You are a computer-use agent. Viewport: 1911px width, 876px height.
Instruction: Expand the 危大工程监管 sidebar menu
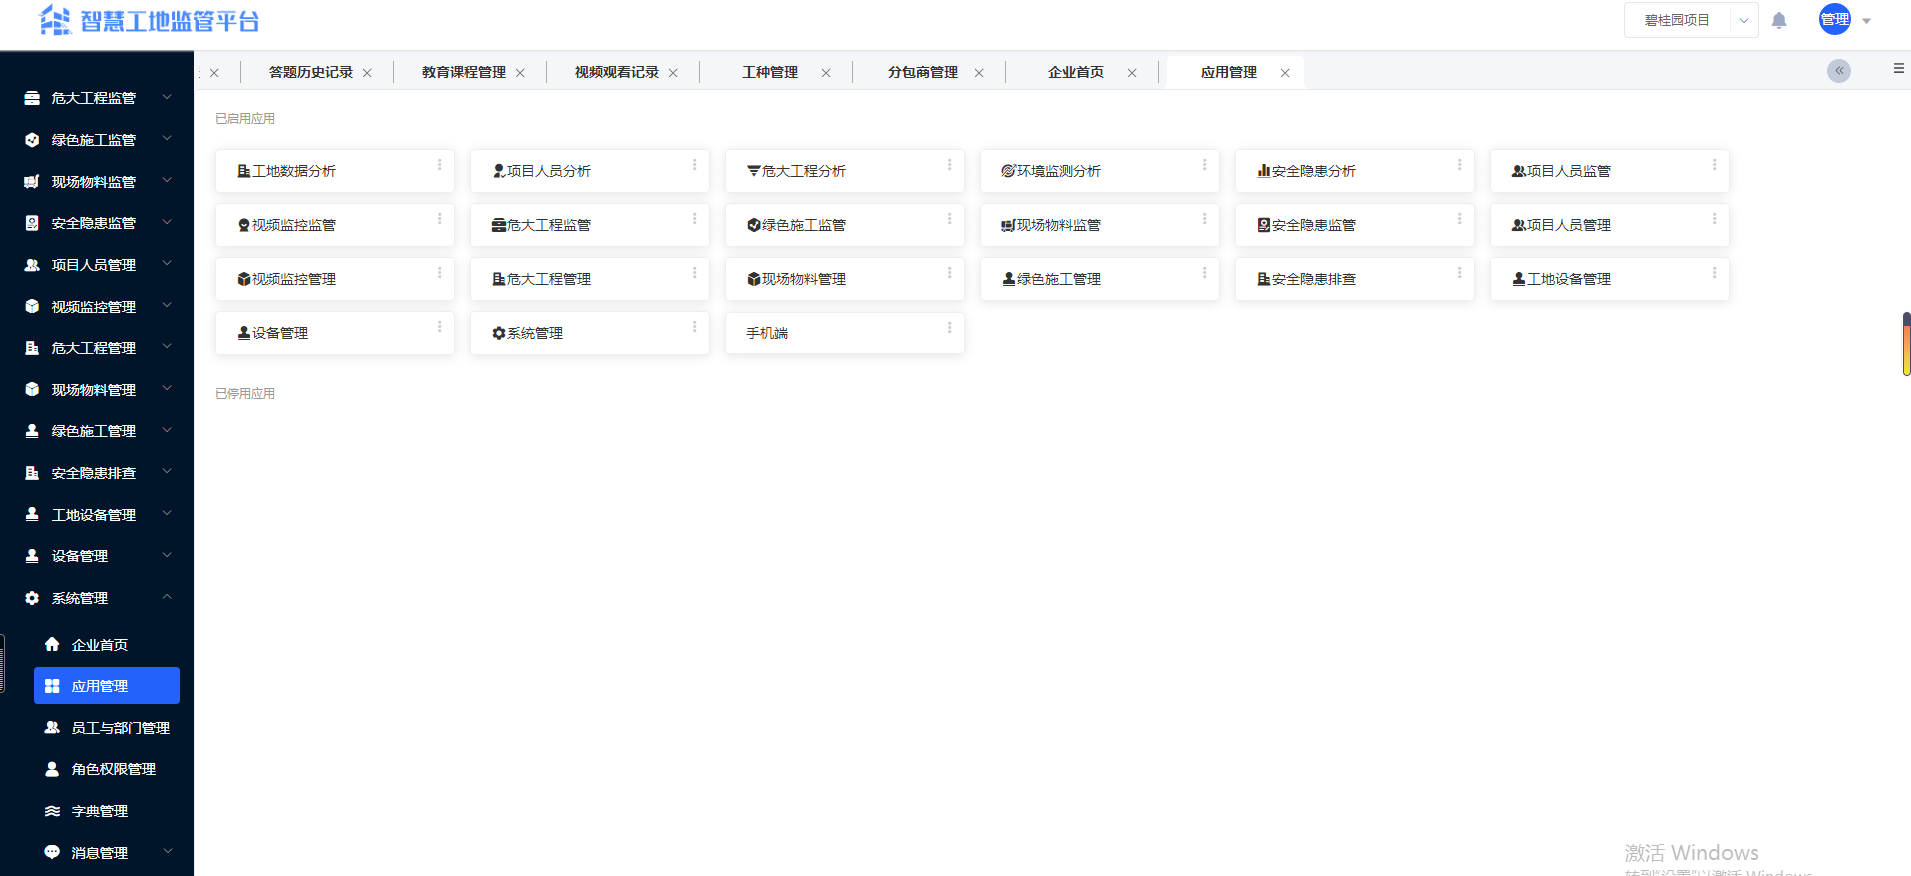(97, 98)
